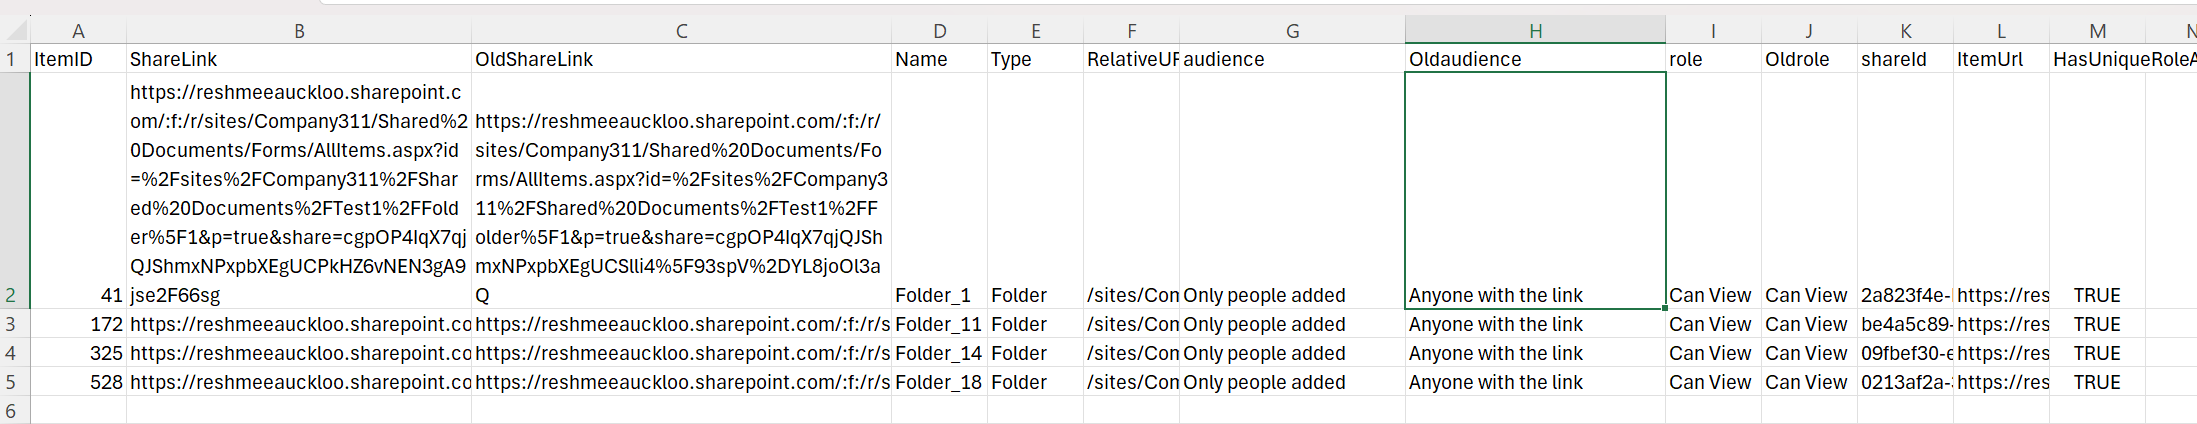Select cell containing Folder_11
Image resolution: width=2197 pixels, height=424 pixels.
(x=939, y=324)
